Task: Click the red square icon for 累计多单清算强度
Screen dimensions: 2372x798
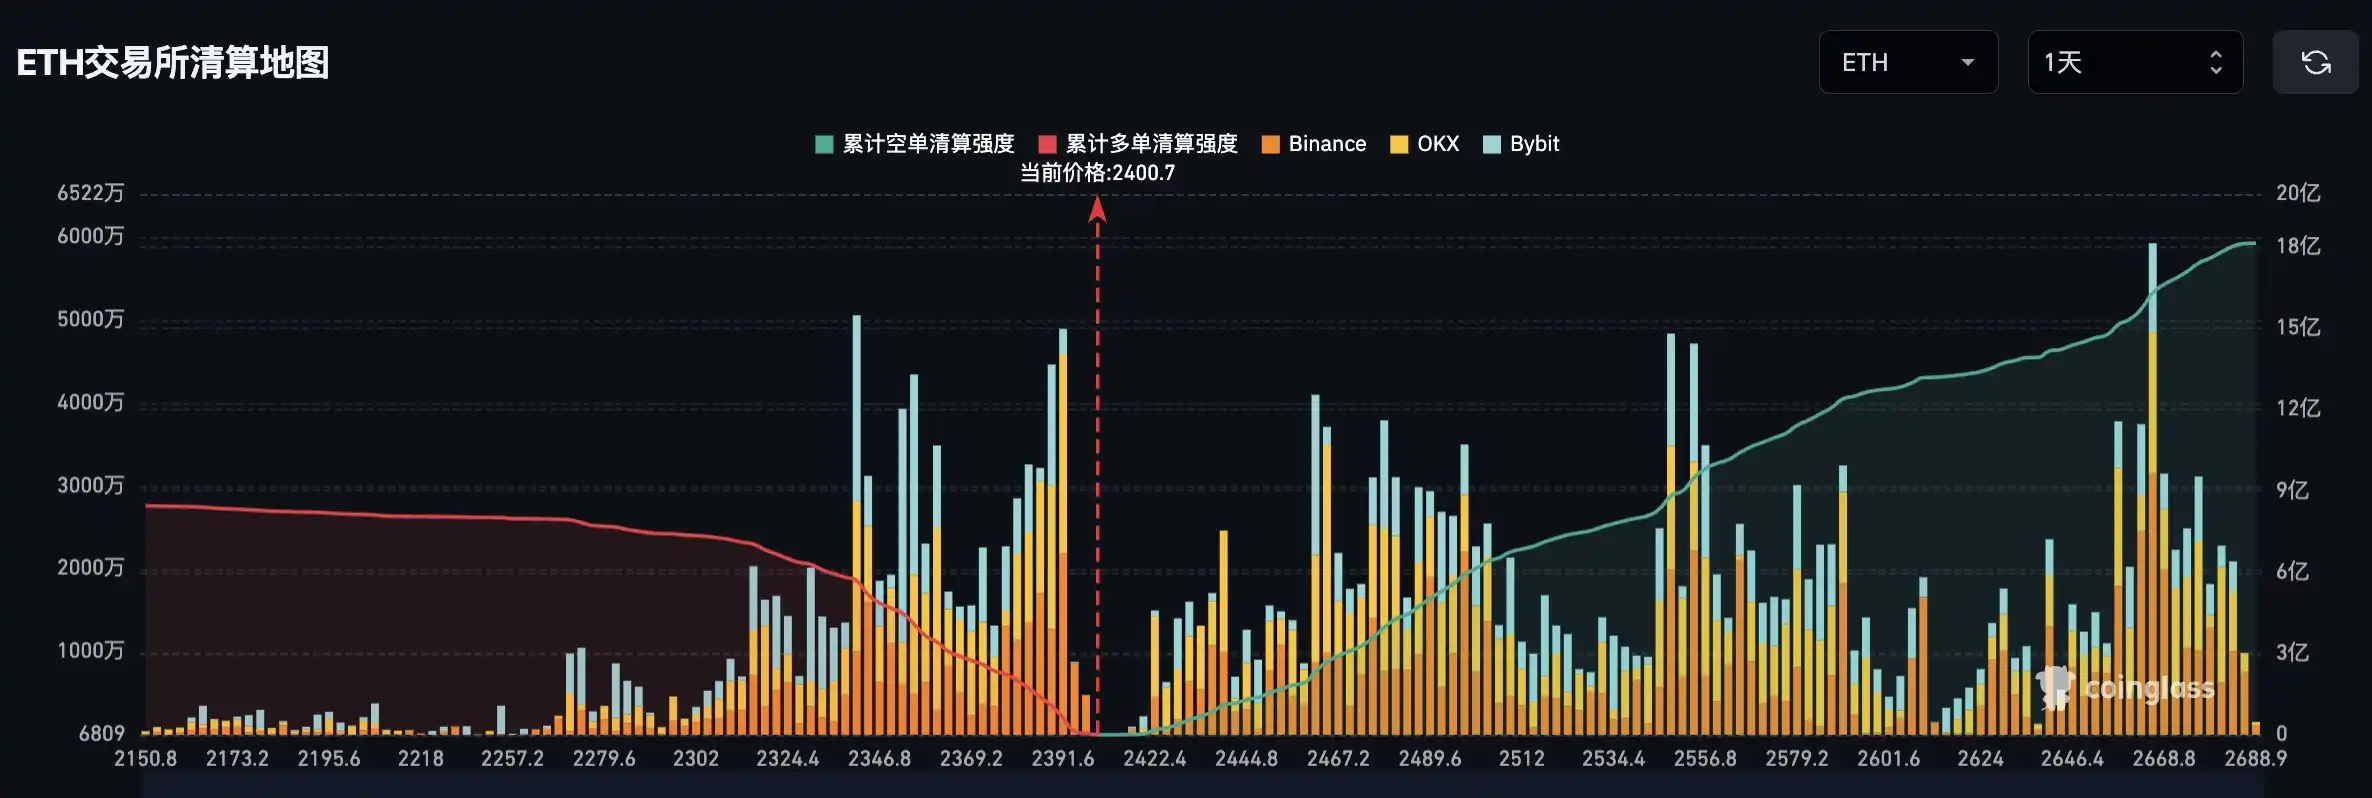Action: (x=1047, y=144)
